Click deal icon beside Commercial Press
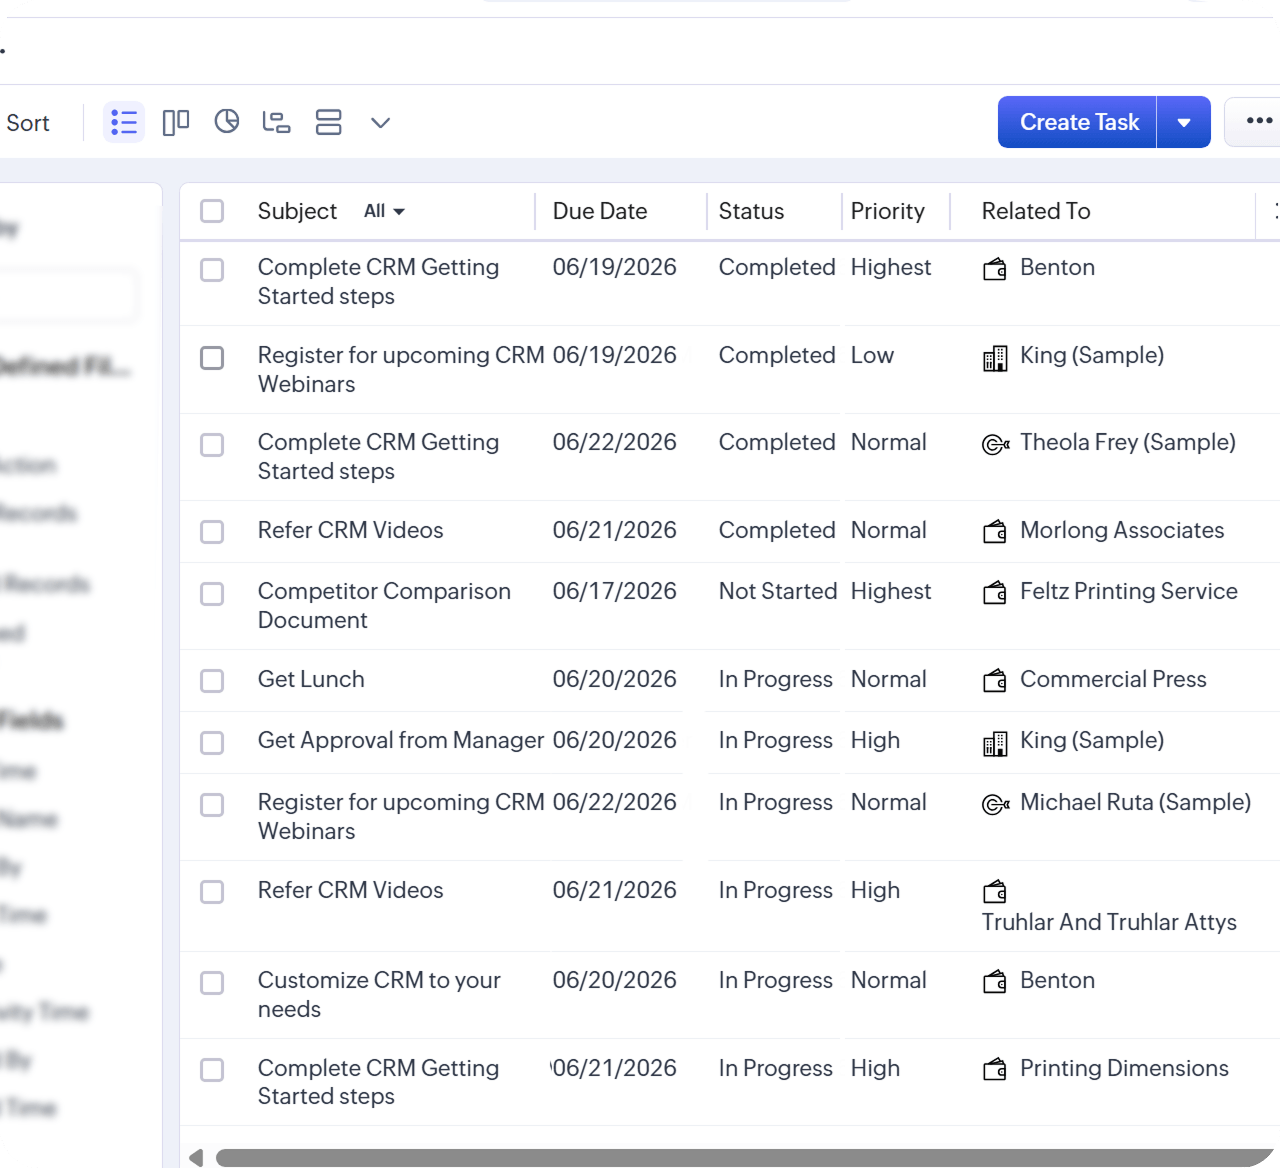1280x1168 pixels. (995, 681)
